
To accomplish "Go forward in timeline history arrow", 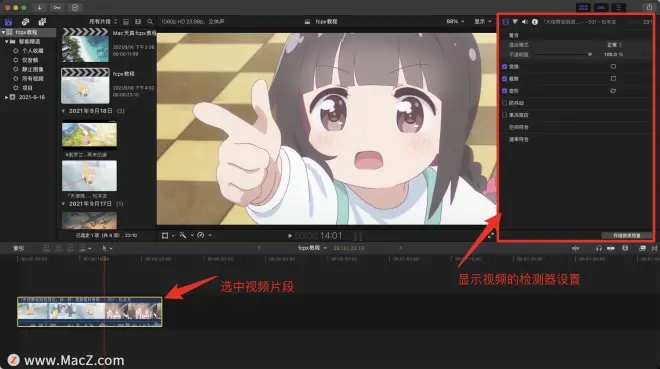I will click(400, 248).
